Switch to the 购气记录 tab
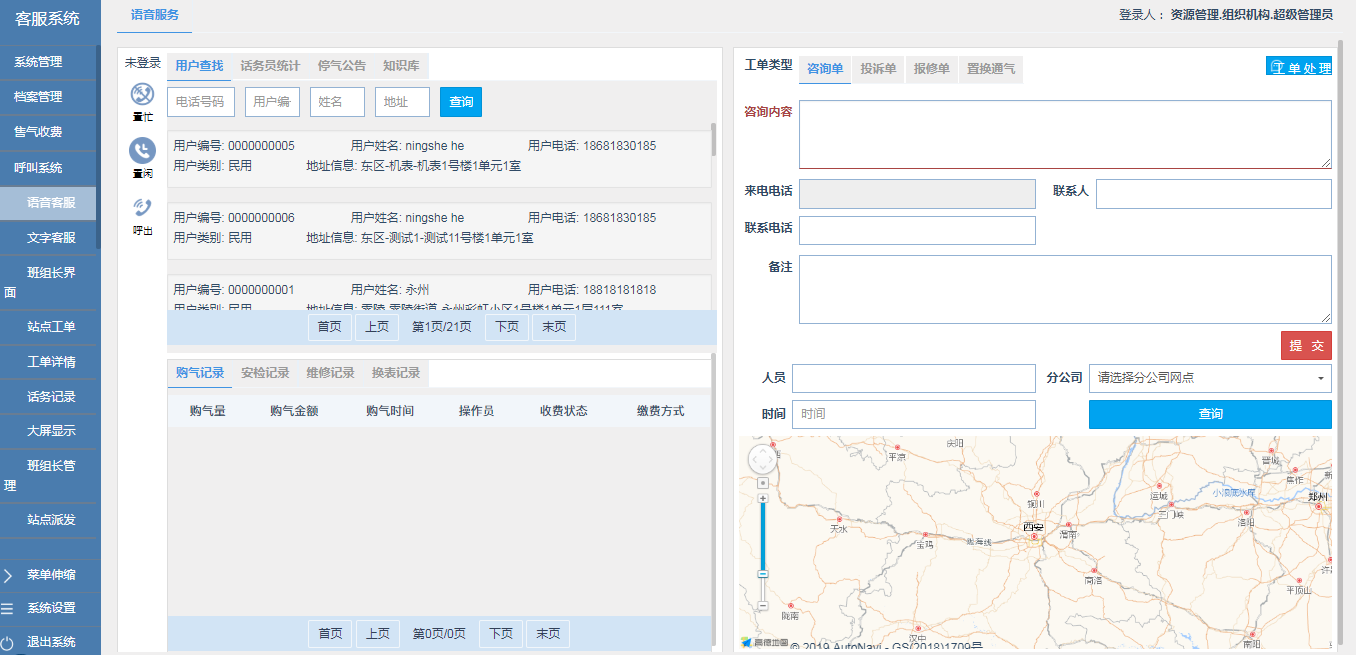 pos(200,373)
